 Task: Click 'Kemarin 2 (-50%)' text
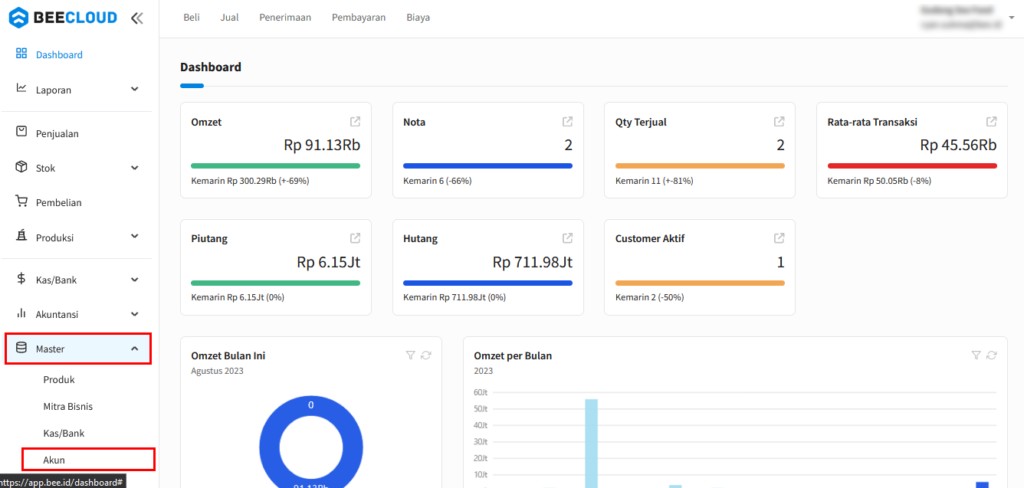click(650, 298)
